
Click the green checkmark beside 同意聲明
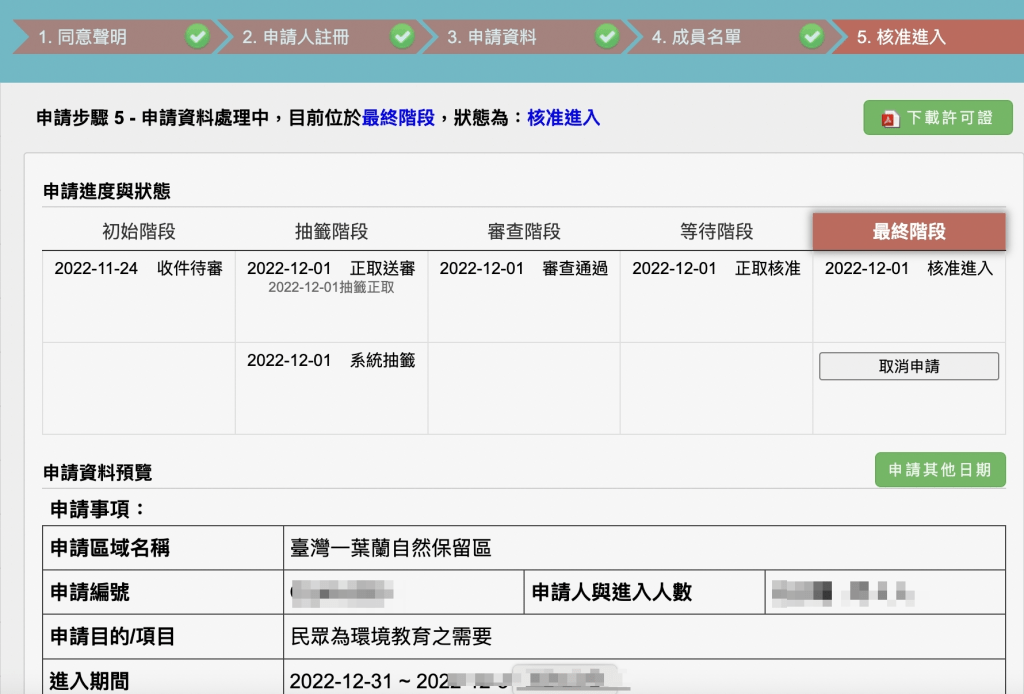(x=197, y=37)
